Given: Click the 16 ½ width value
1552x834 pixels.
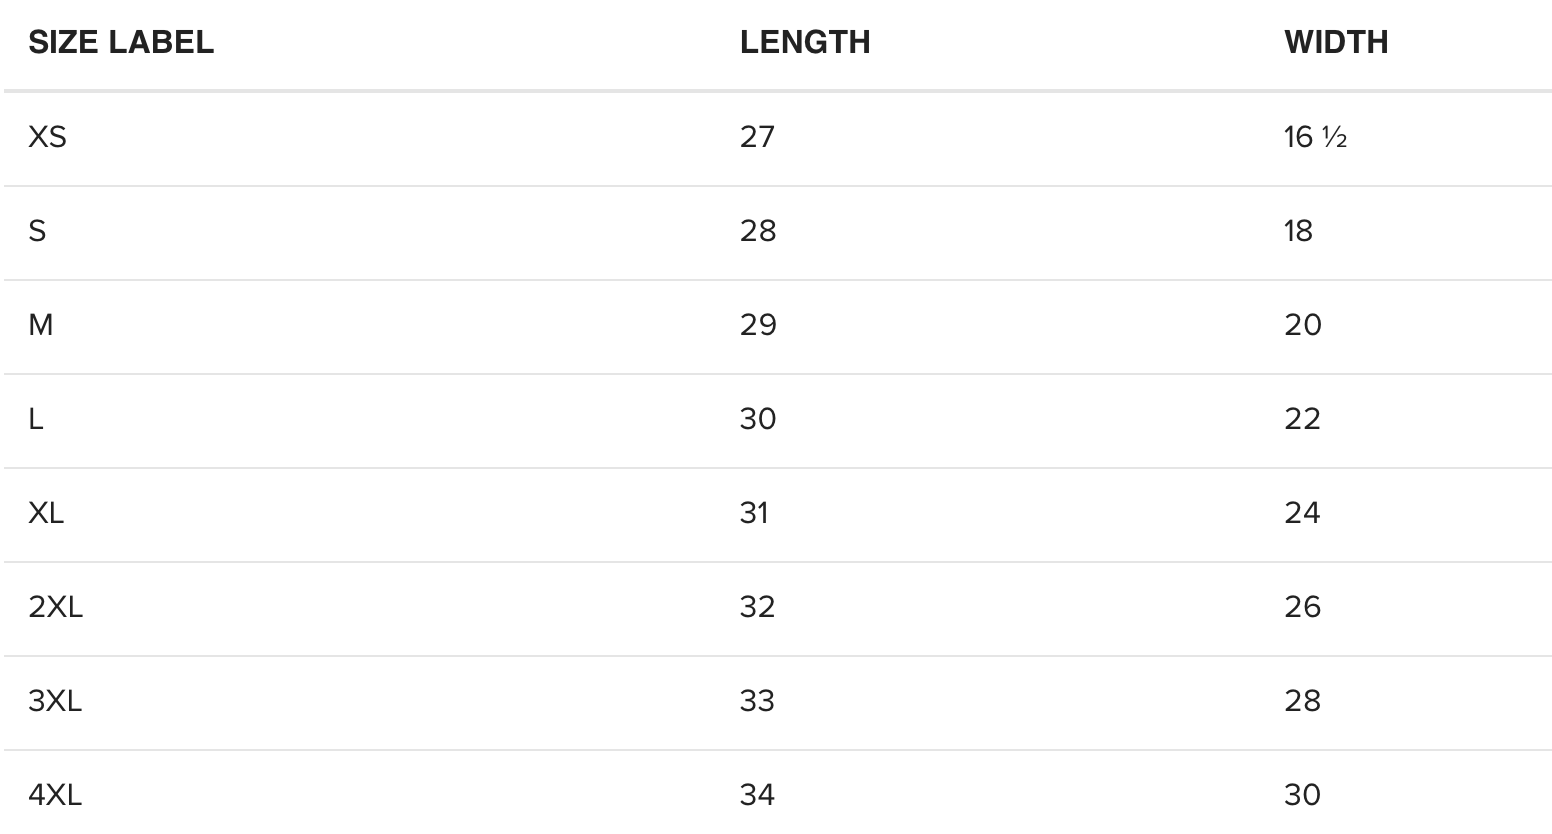Looking at the screenshot, I should pyautogui.click(x=1315, y=136).
